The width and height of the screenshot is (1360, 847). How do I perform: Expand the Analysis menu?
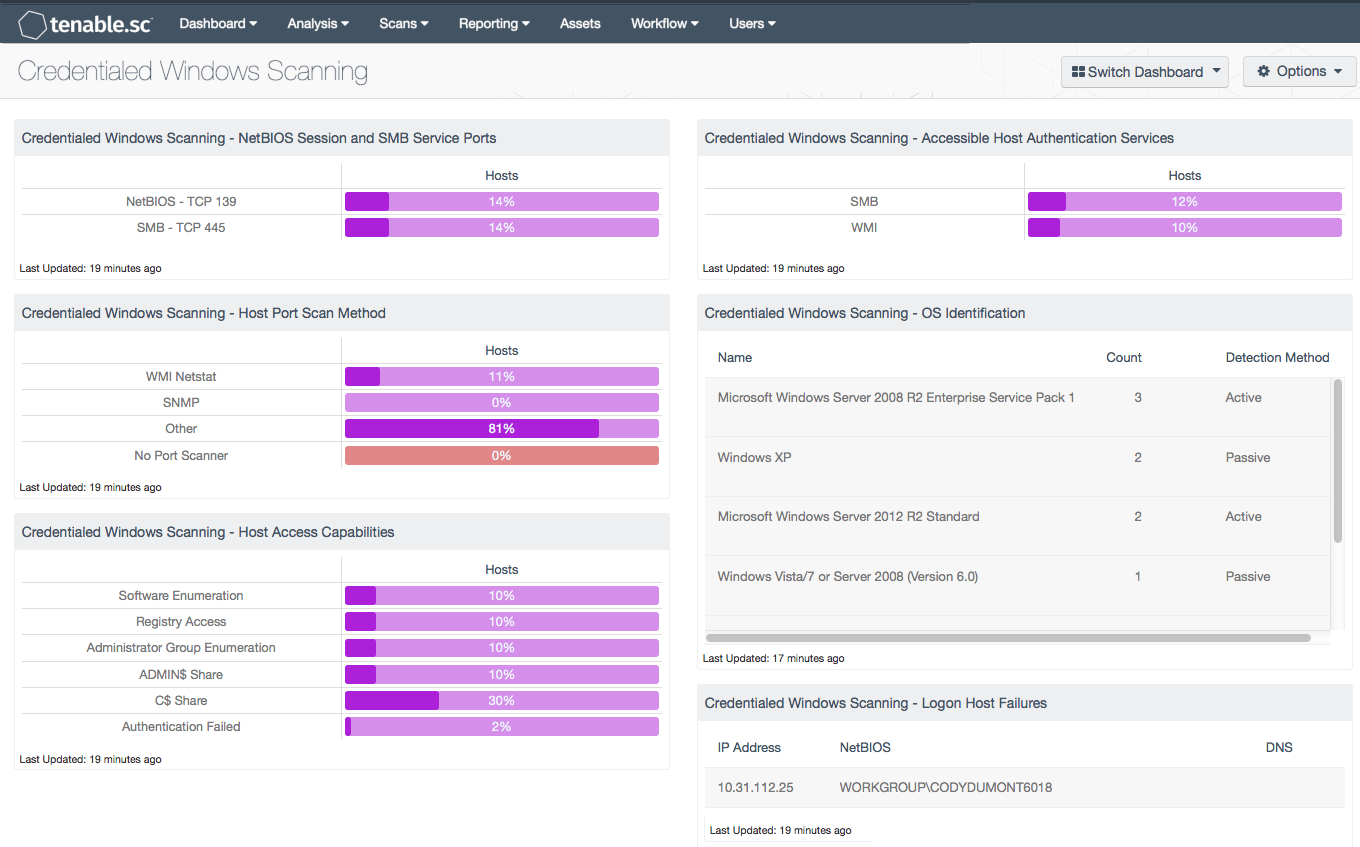click(317, 22)
